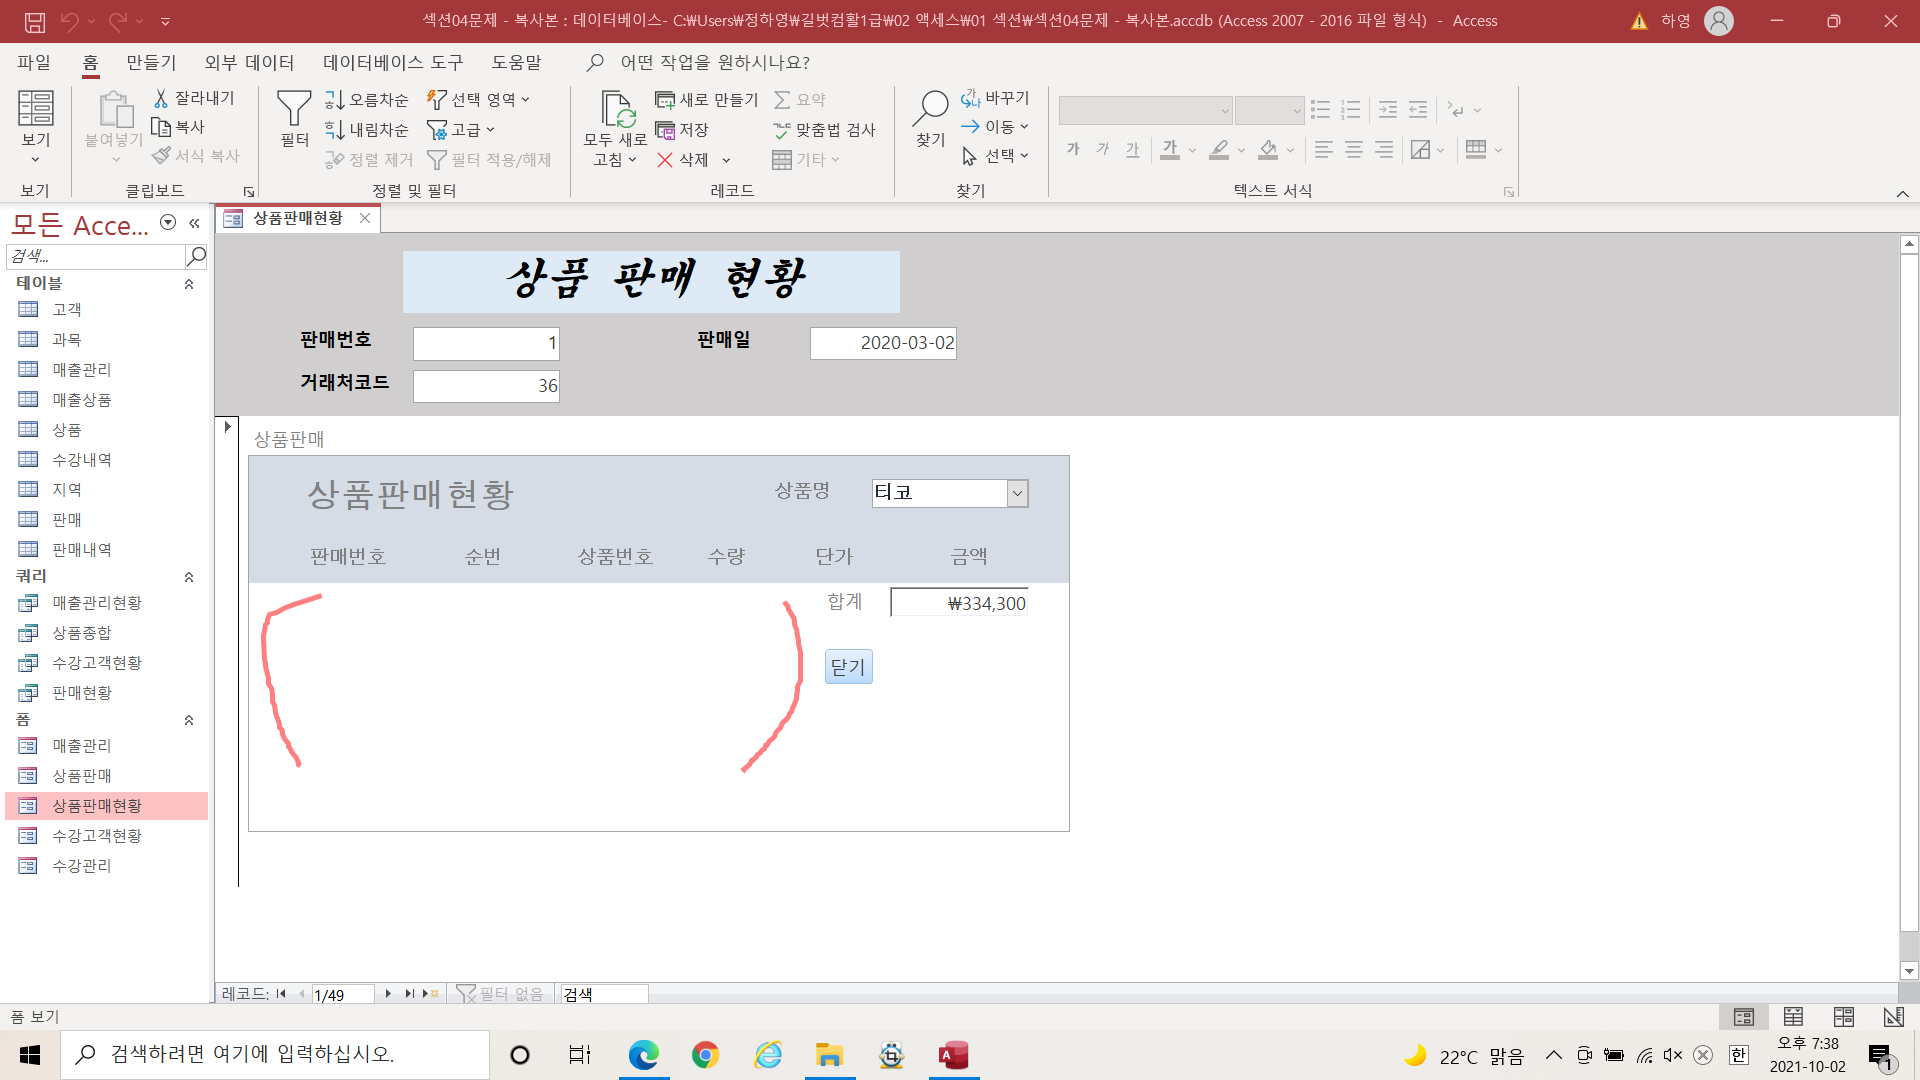Click the 닫기 button on subform
The image size is (1920, 1080).
point(848,667)
